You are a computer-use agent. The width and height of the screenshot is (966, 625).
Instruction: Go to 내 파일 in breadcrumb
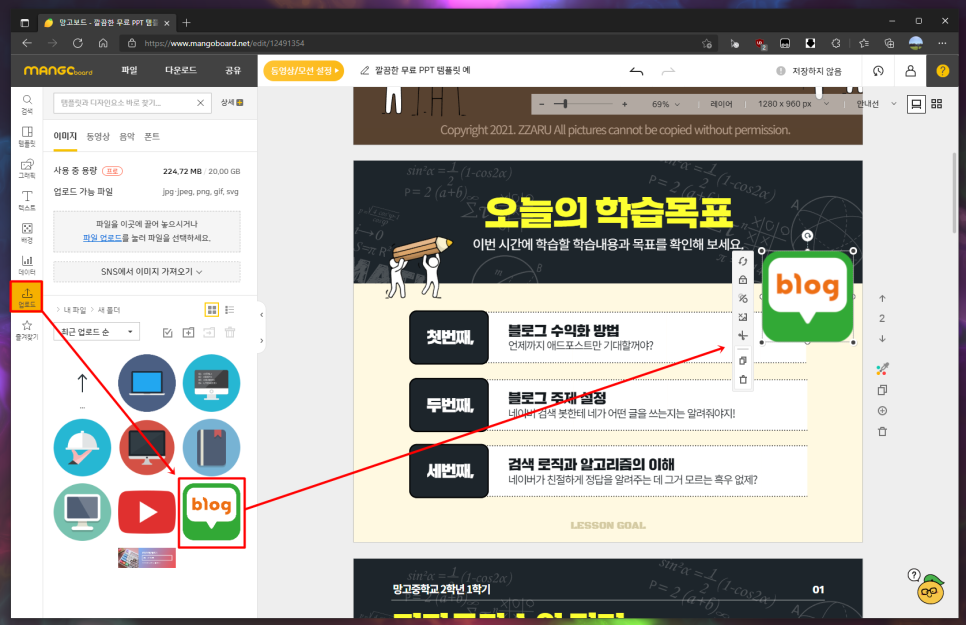tap(75, 310)
